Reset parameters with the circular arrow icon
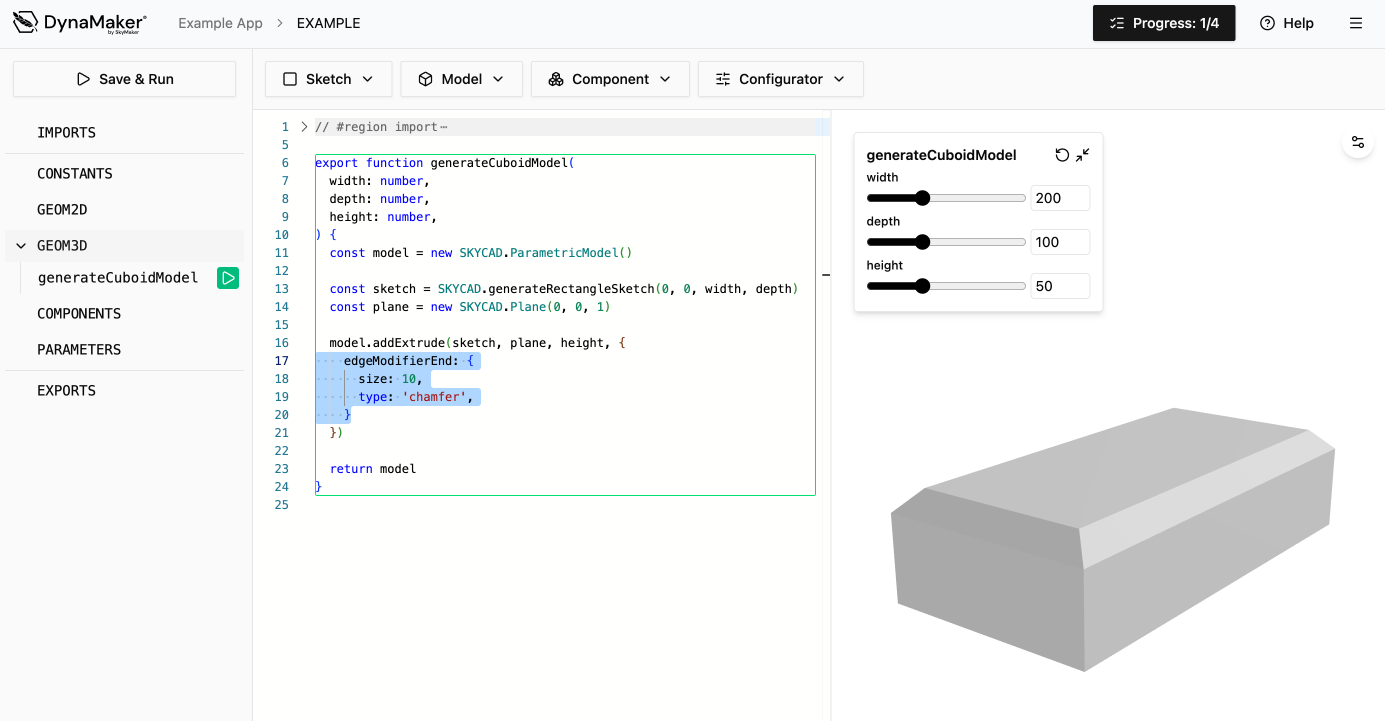This screenshot has width=1385, height=721. pos(1062,155)
